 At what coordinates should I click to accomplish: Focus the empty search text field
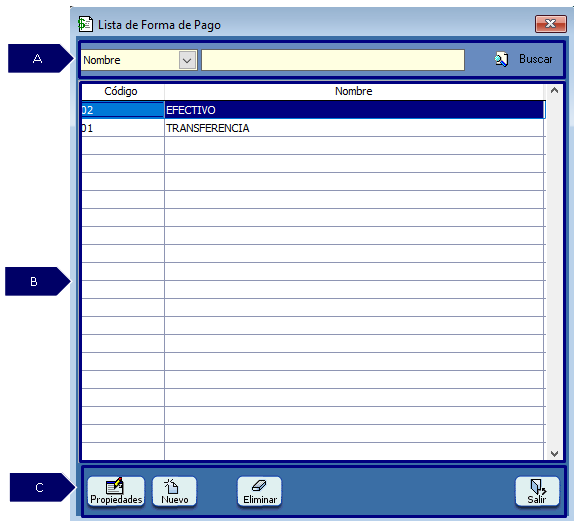click(x=333, y=60)
